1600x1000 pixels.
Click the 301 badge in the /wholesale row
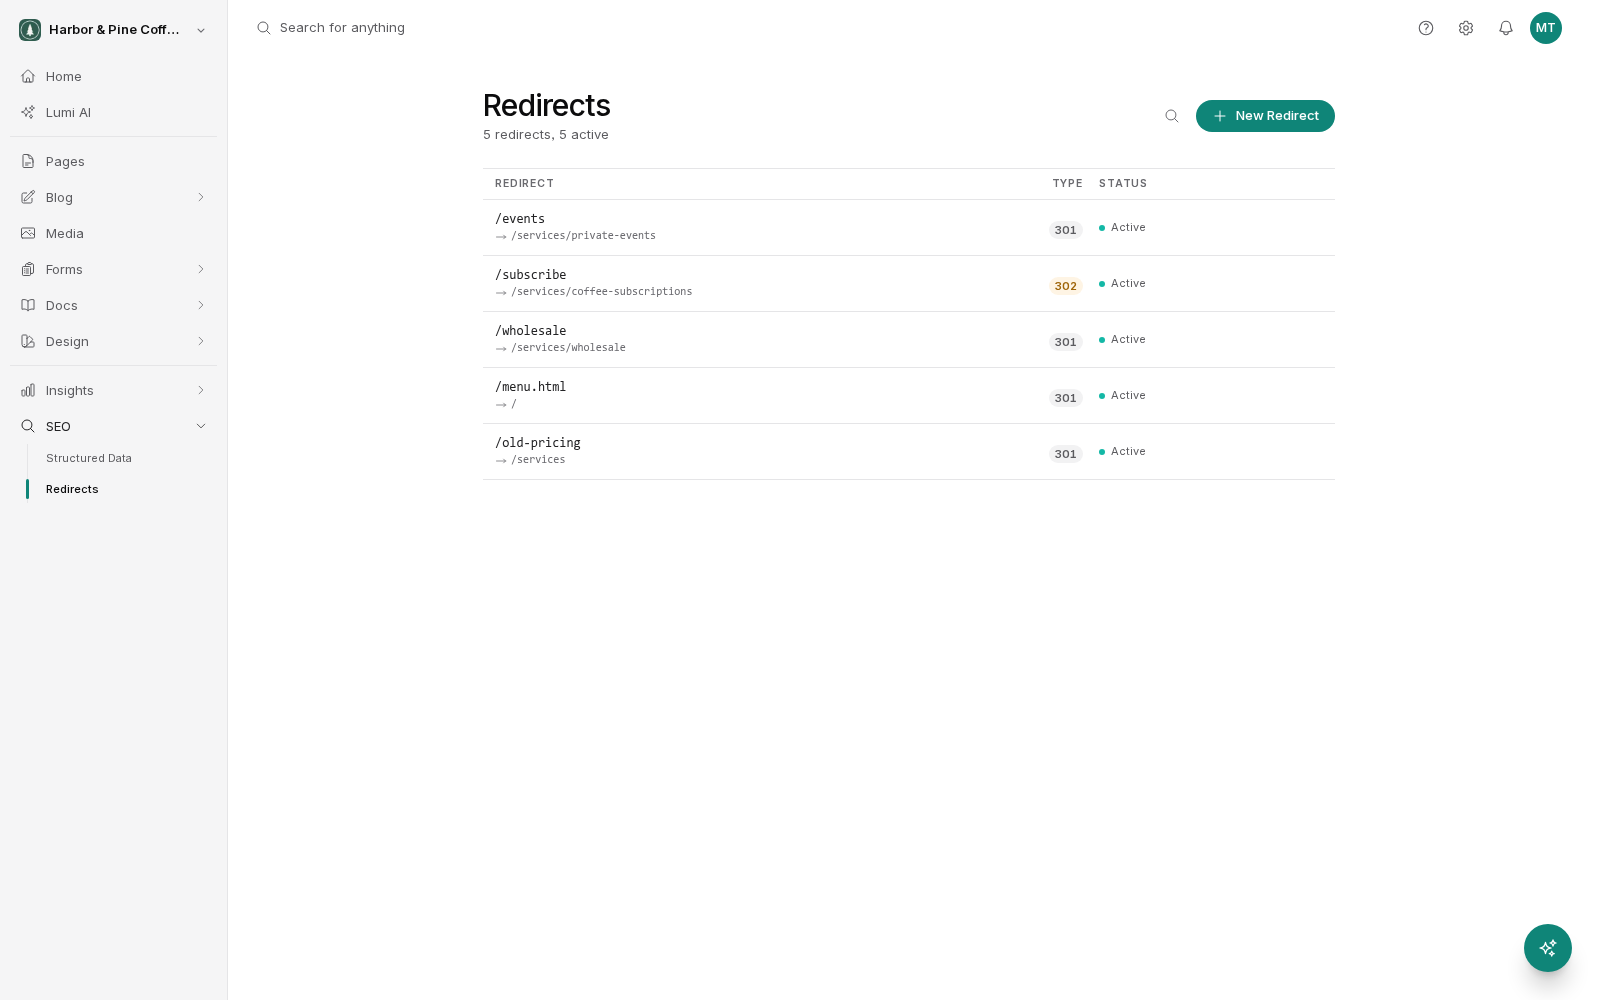click(x=1066, y=342)
